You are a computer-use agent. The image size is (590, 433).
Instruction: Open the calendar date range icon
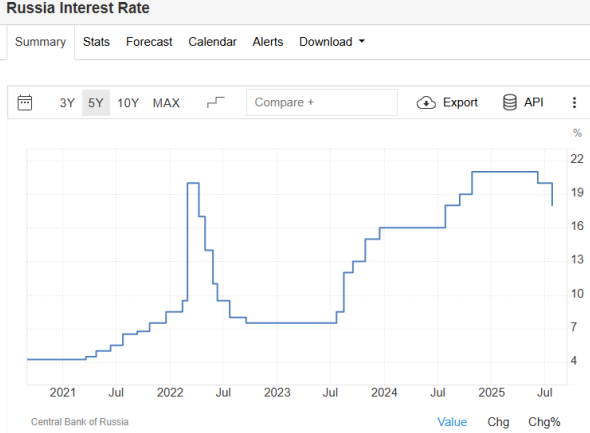point(25,103)
